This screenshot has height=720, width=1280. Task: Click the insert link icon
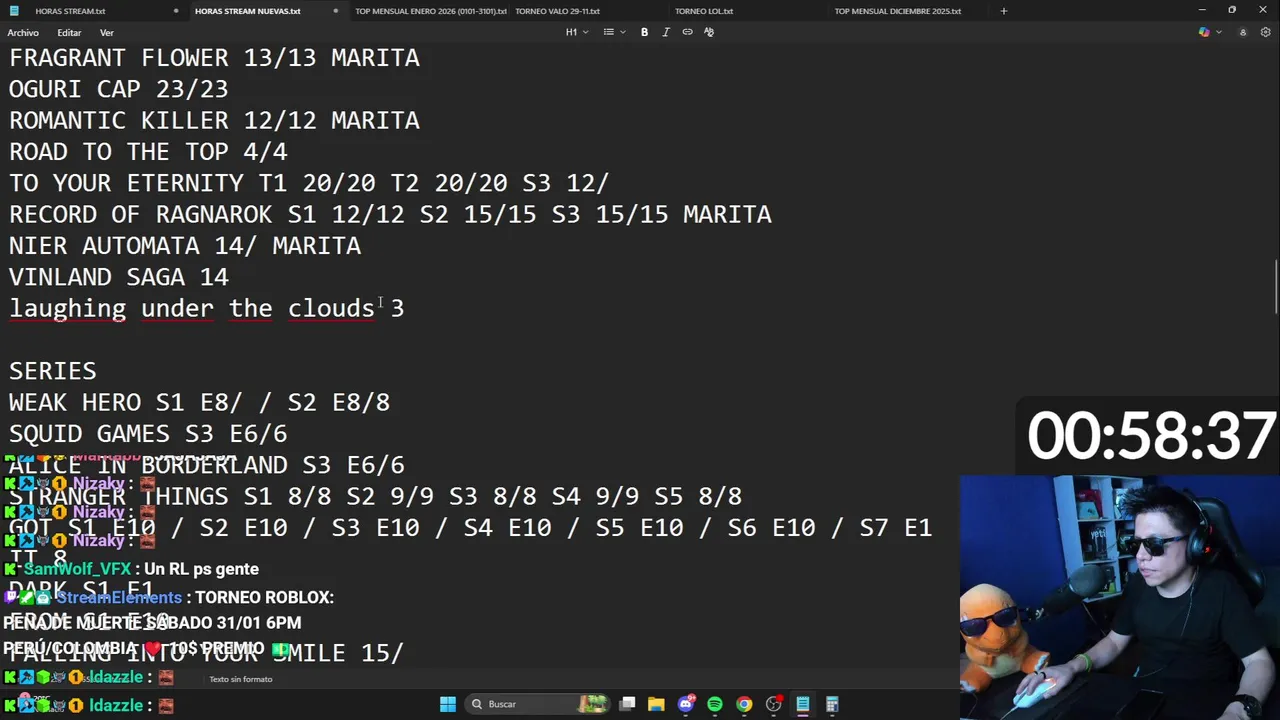(687, 32)
